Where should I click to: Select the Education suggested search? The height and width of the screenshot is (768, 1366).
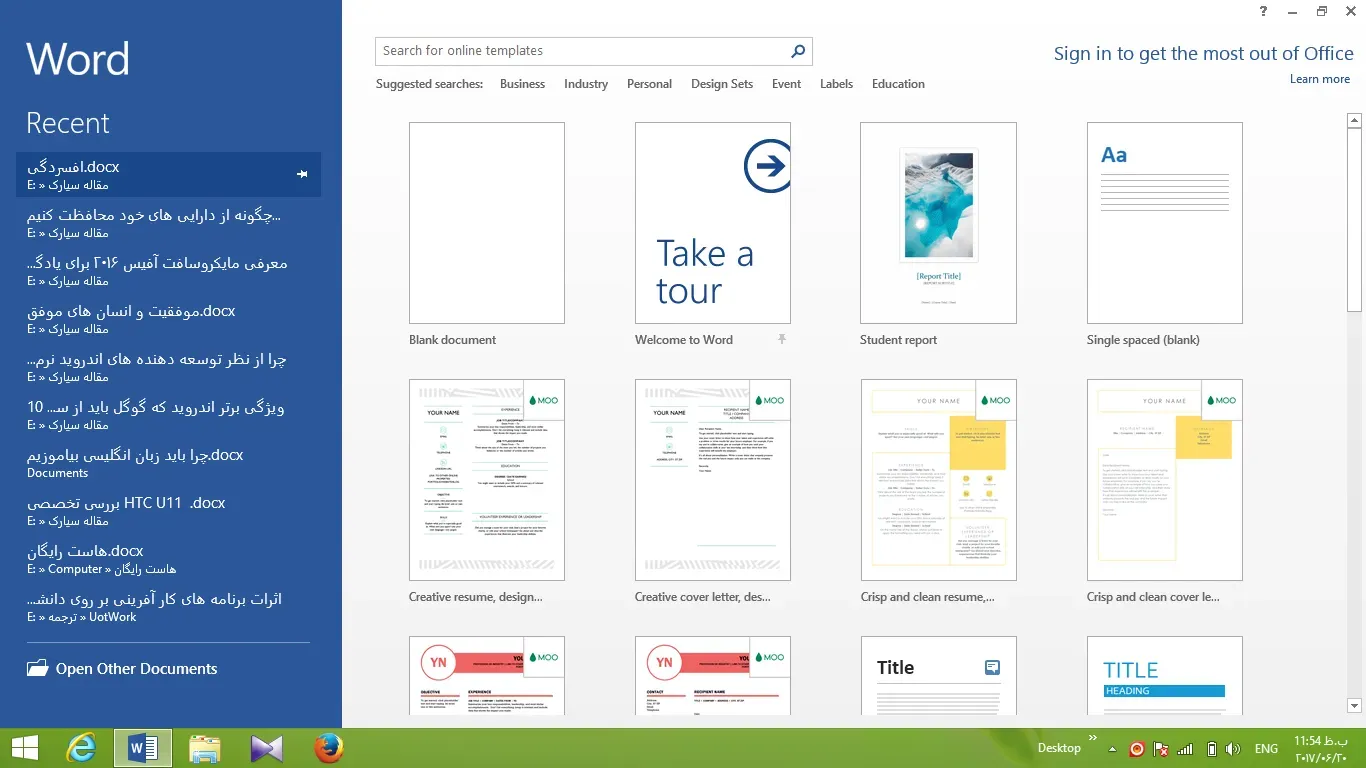pyautogui.click(x=898, y=84)
